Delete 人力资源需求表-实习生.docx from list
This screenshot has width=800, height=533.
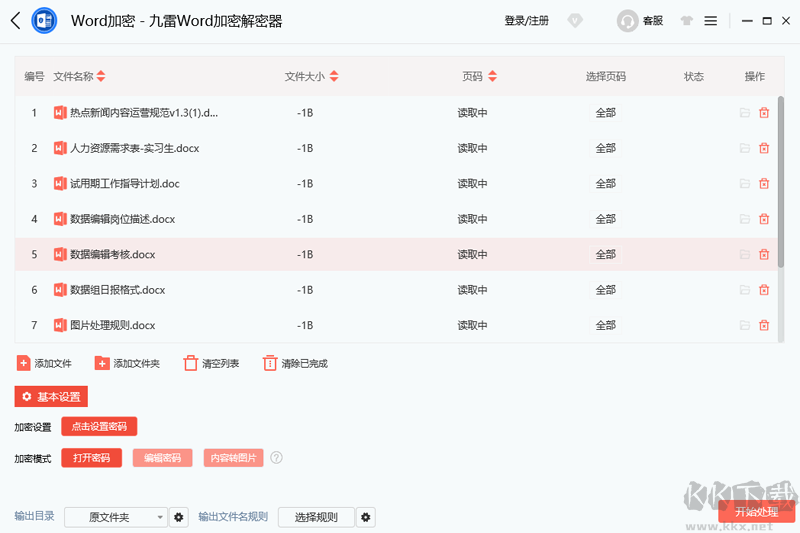click(x=764, y=148)
